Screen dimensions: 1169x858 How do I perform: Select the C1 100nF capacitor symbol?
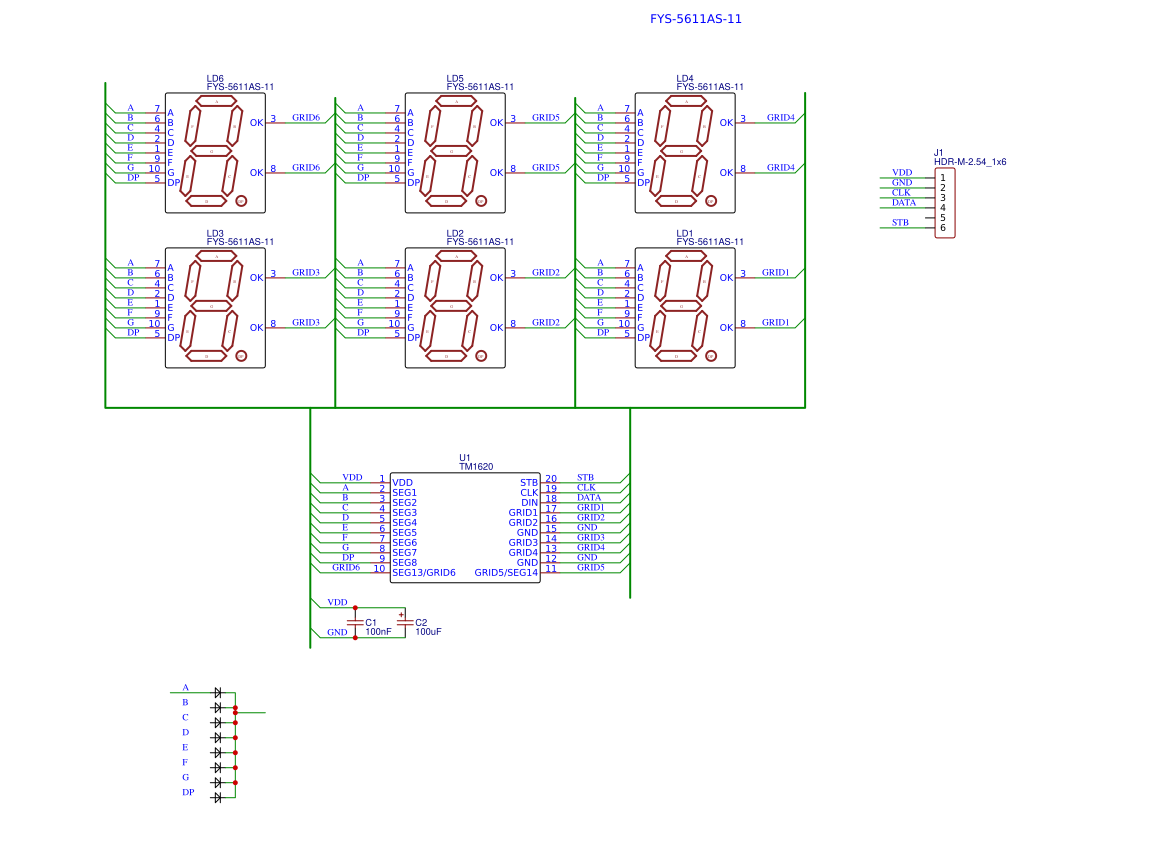355,622
